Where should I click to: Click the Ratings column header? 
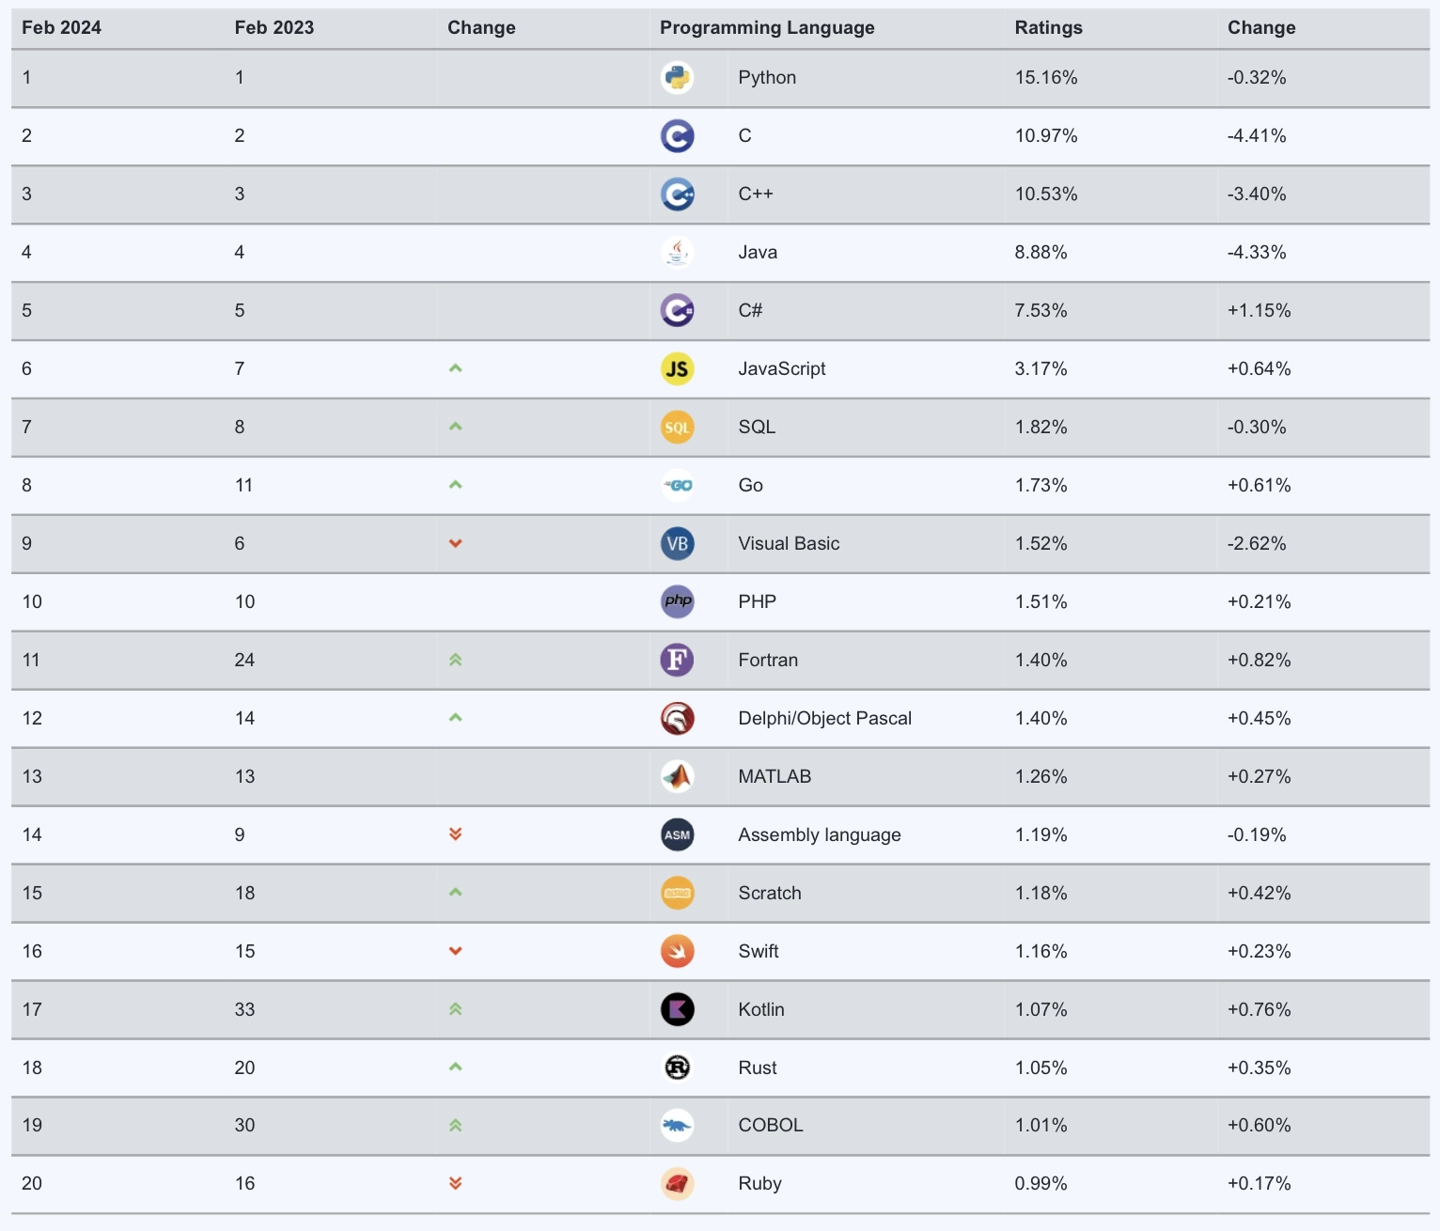[1048, 28]
